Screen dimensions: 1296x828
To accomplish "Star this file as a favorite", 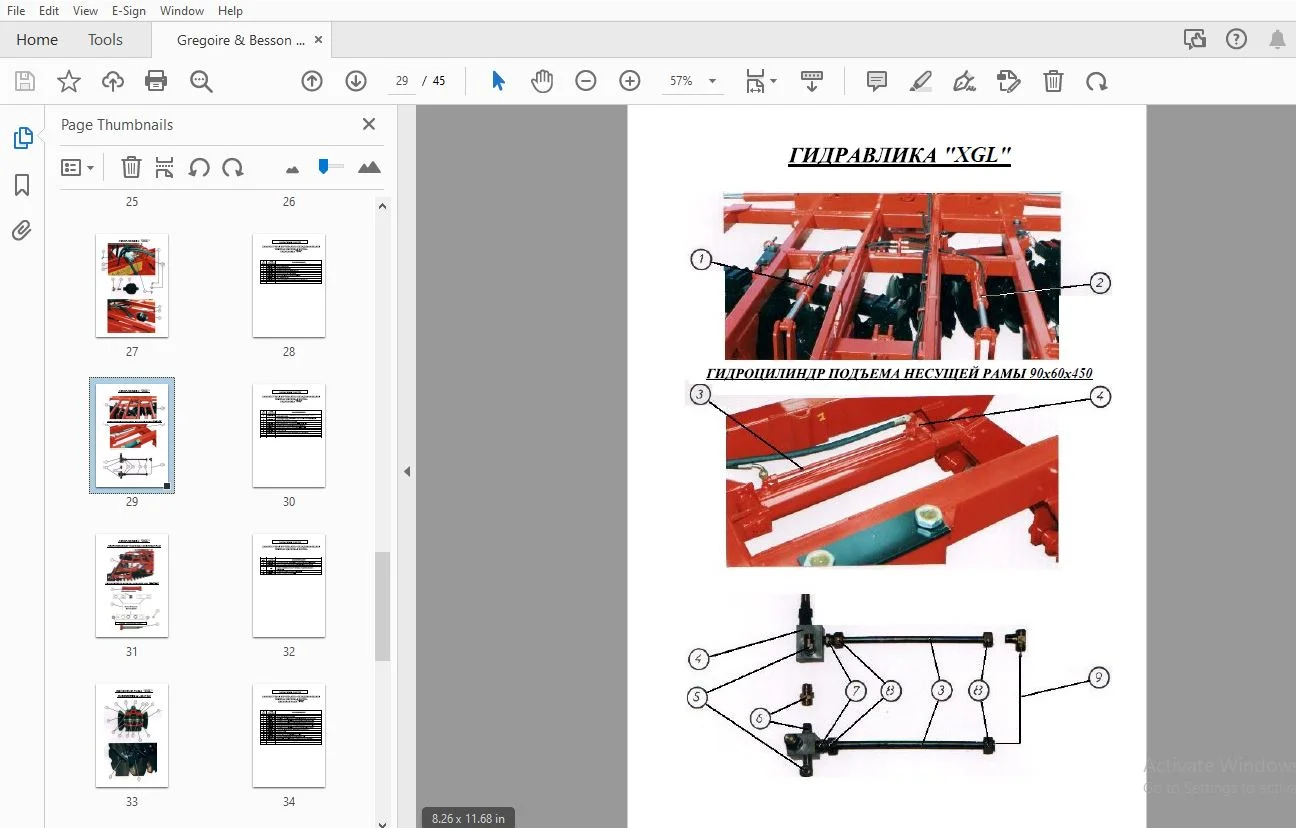I will tap(69, 82).
